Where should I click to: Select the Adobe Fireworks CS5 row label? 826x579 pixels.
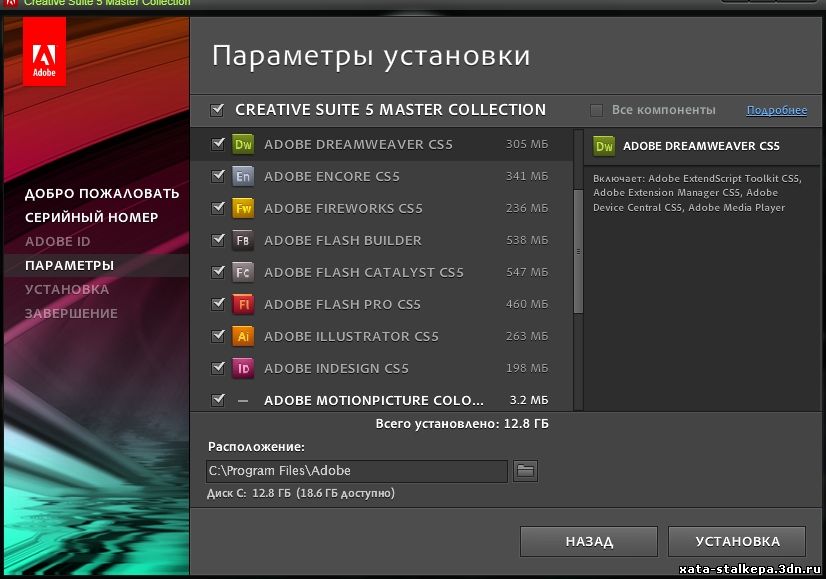343,208
